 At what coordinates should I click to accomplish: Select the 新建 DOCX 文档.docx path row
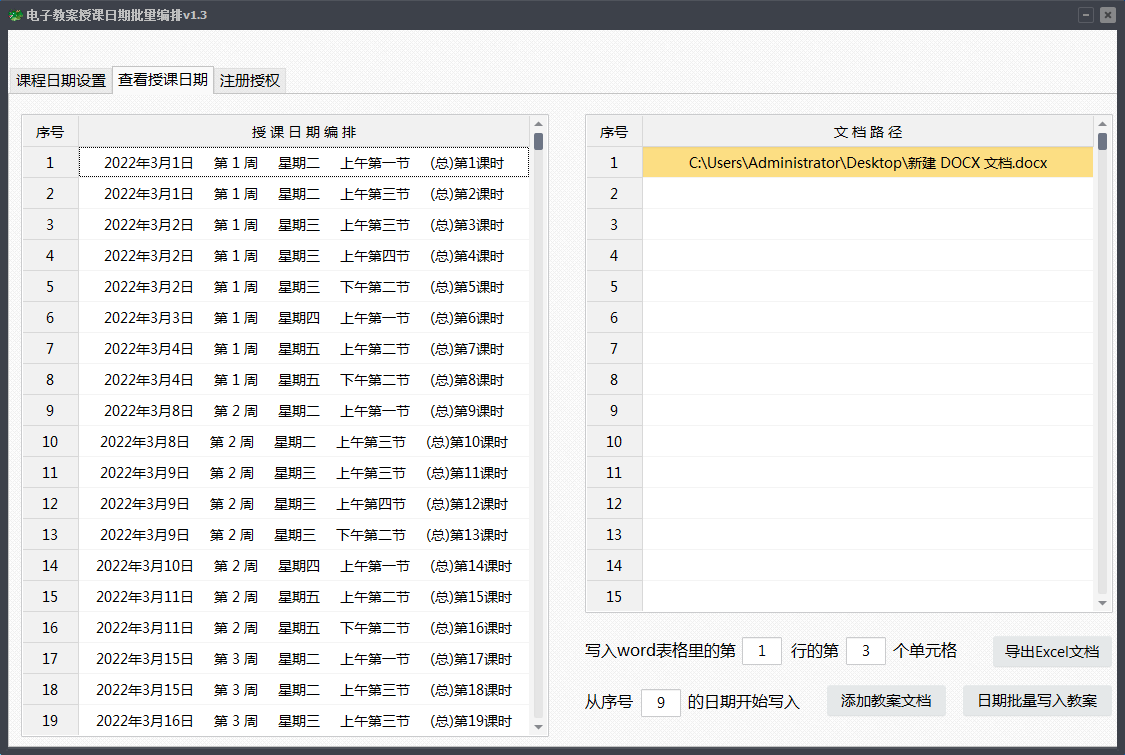(x=867, y=163)
